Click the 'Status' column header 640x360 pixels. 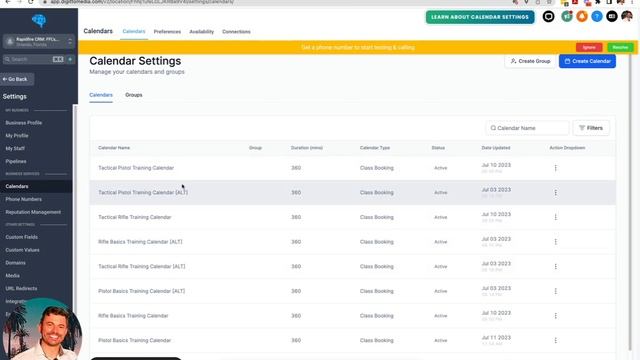[438, 148]
